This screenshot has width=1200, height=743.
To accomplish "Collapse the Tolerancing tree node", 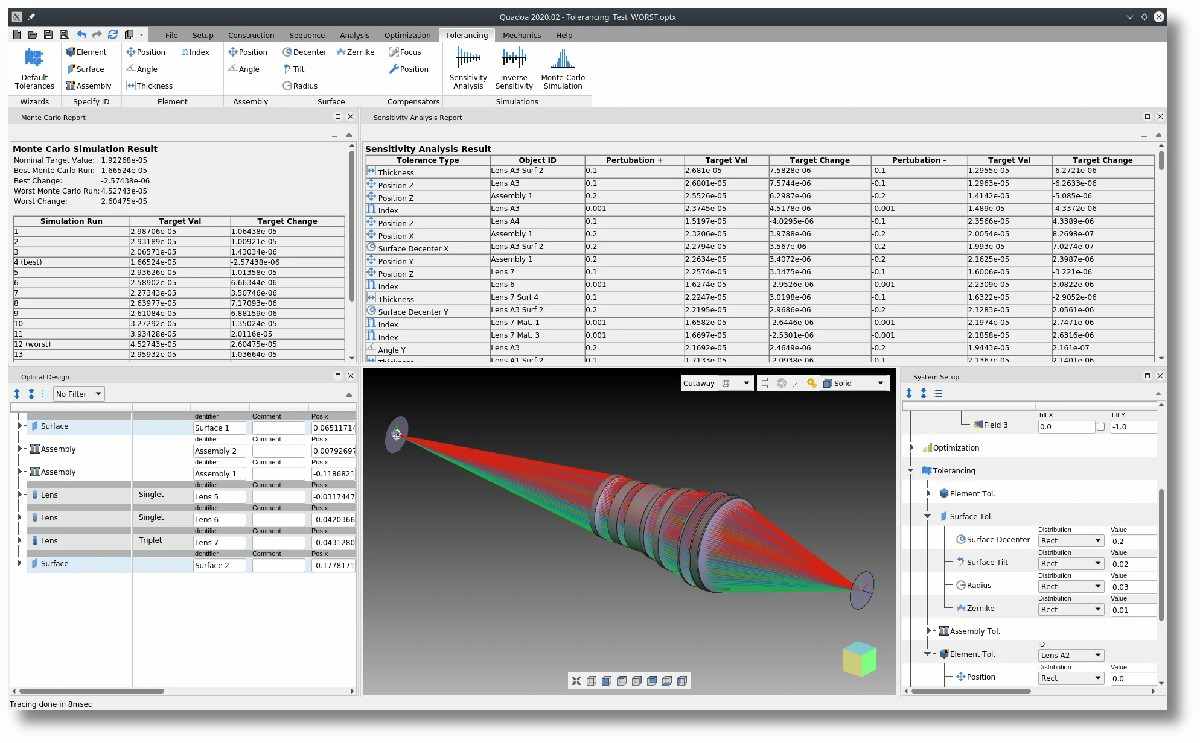I will click(912, 470).
